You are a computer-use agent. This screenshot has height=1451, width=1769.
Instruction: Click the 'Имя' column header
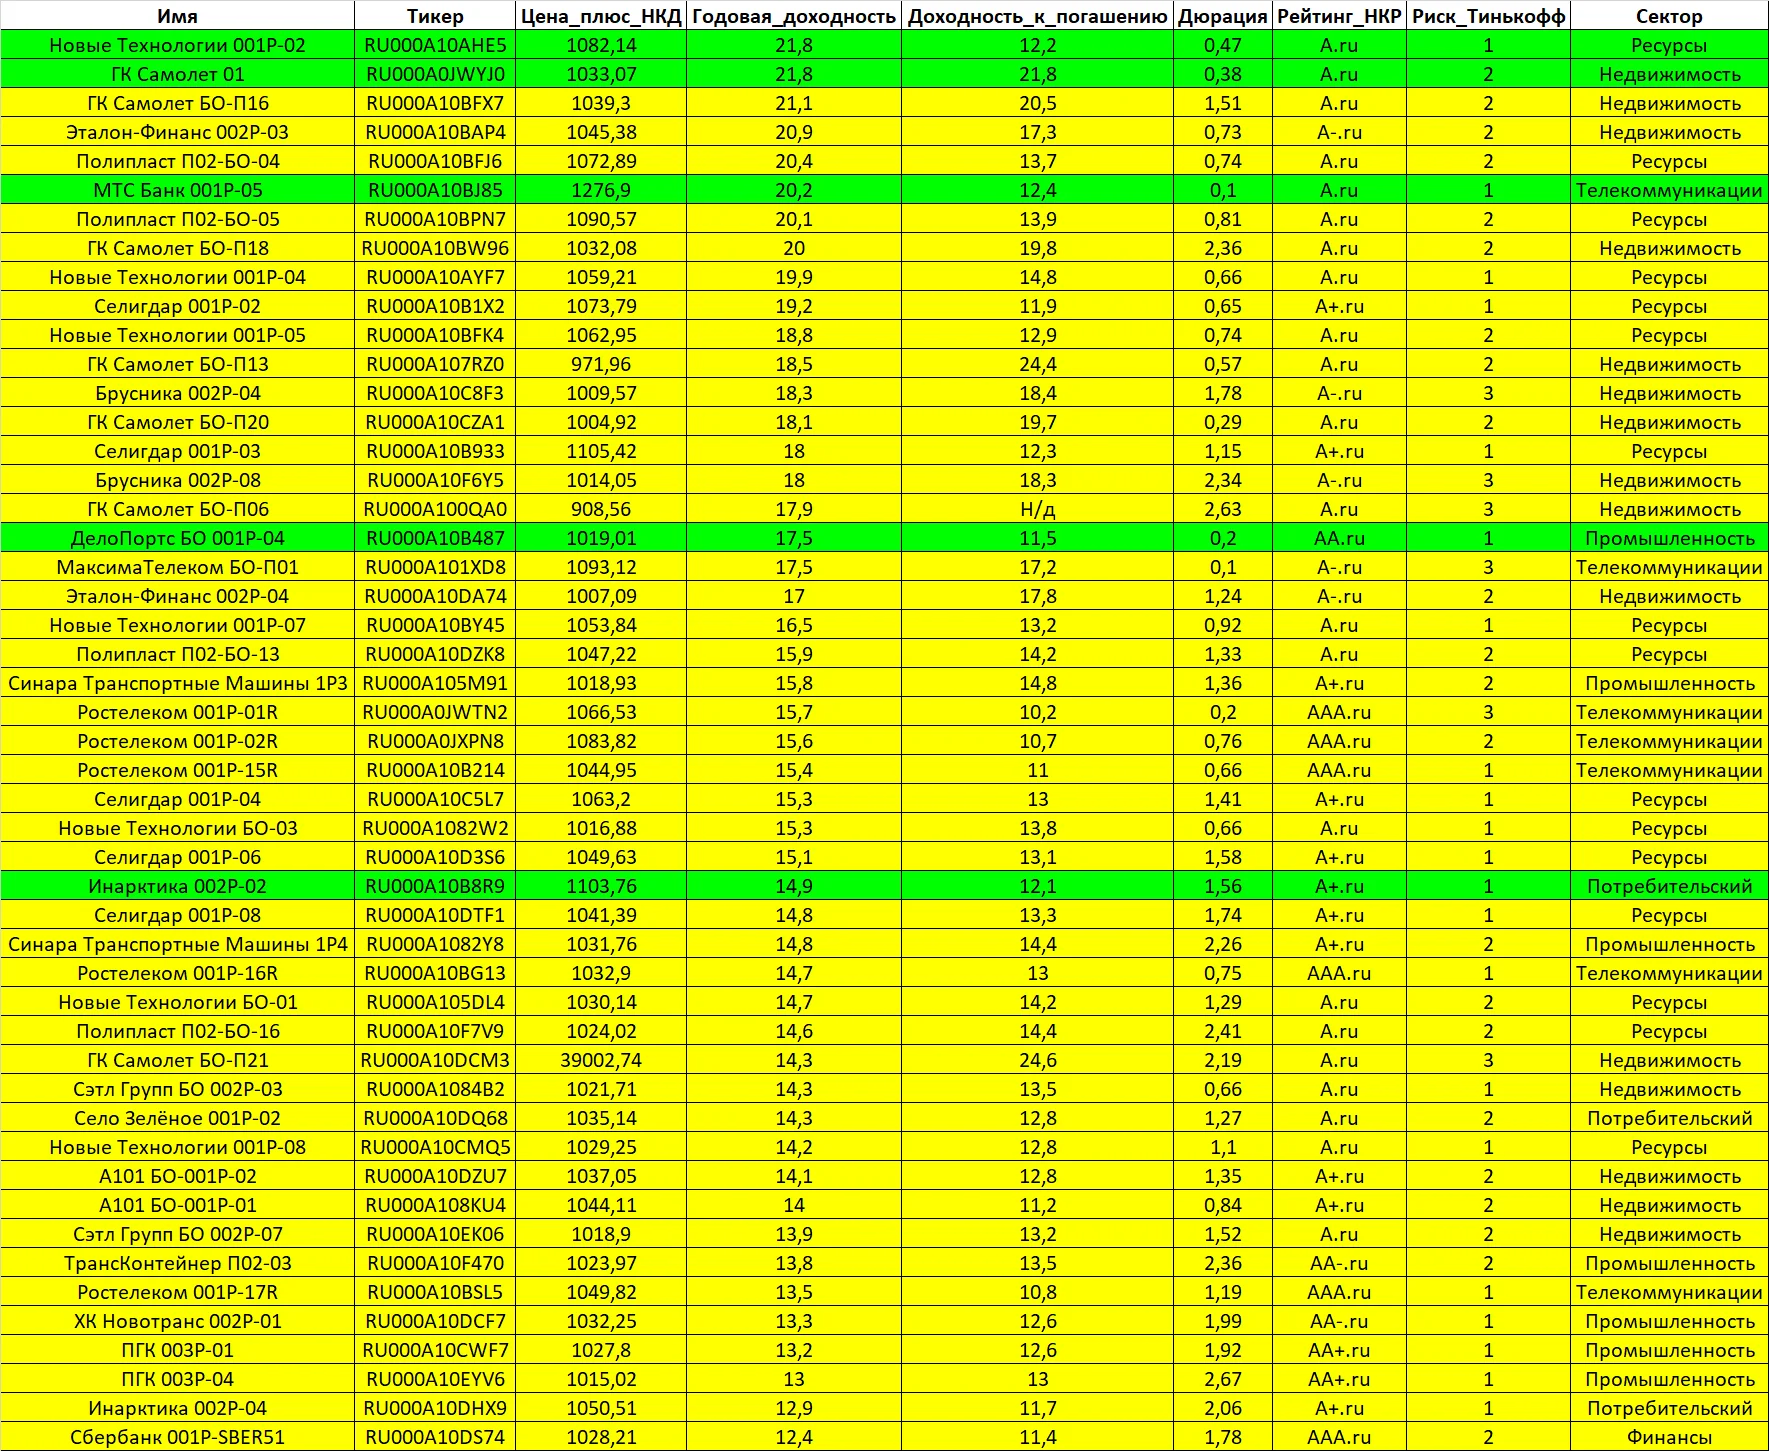(x=178, y=16)
